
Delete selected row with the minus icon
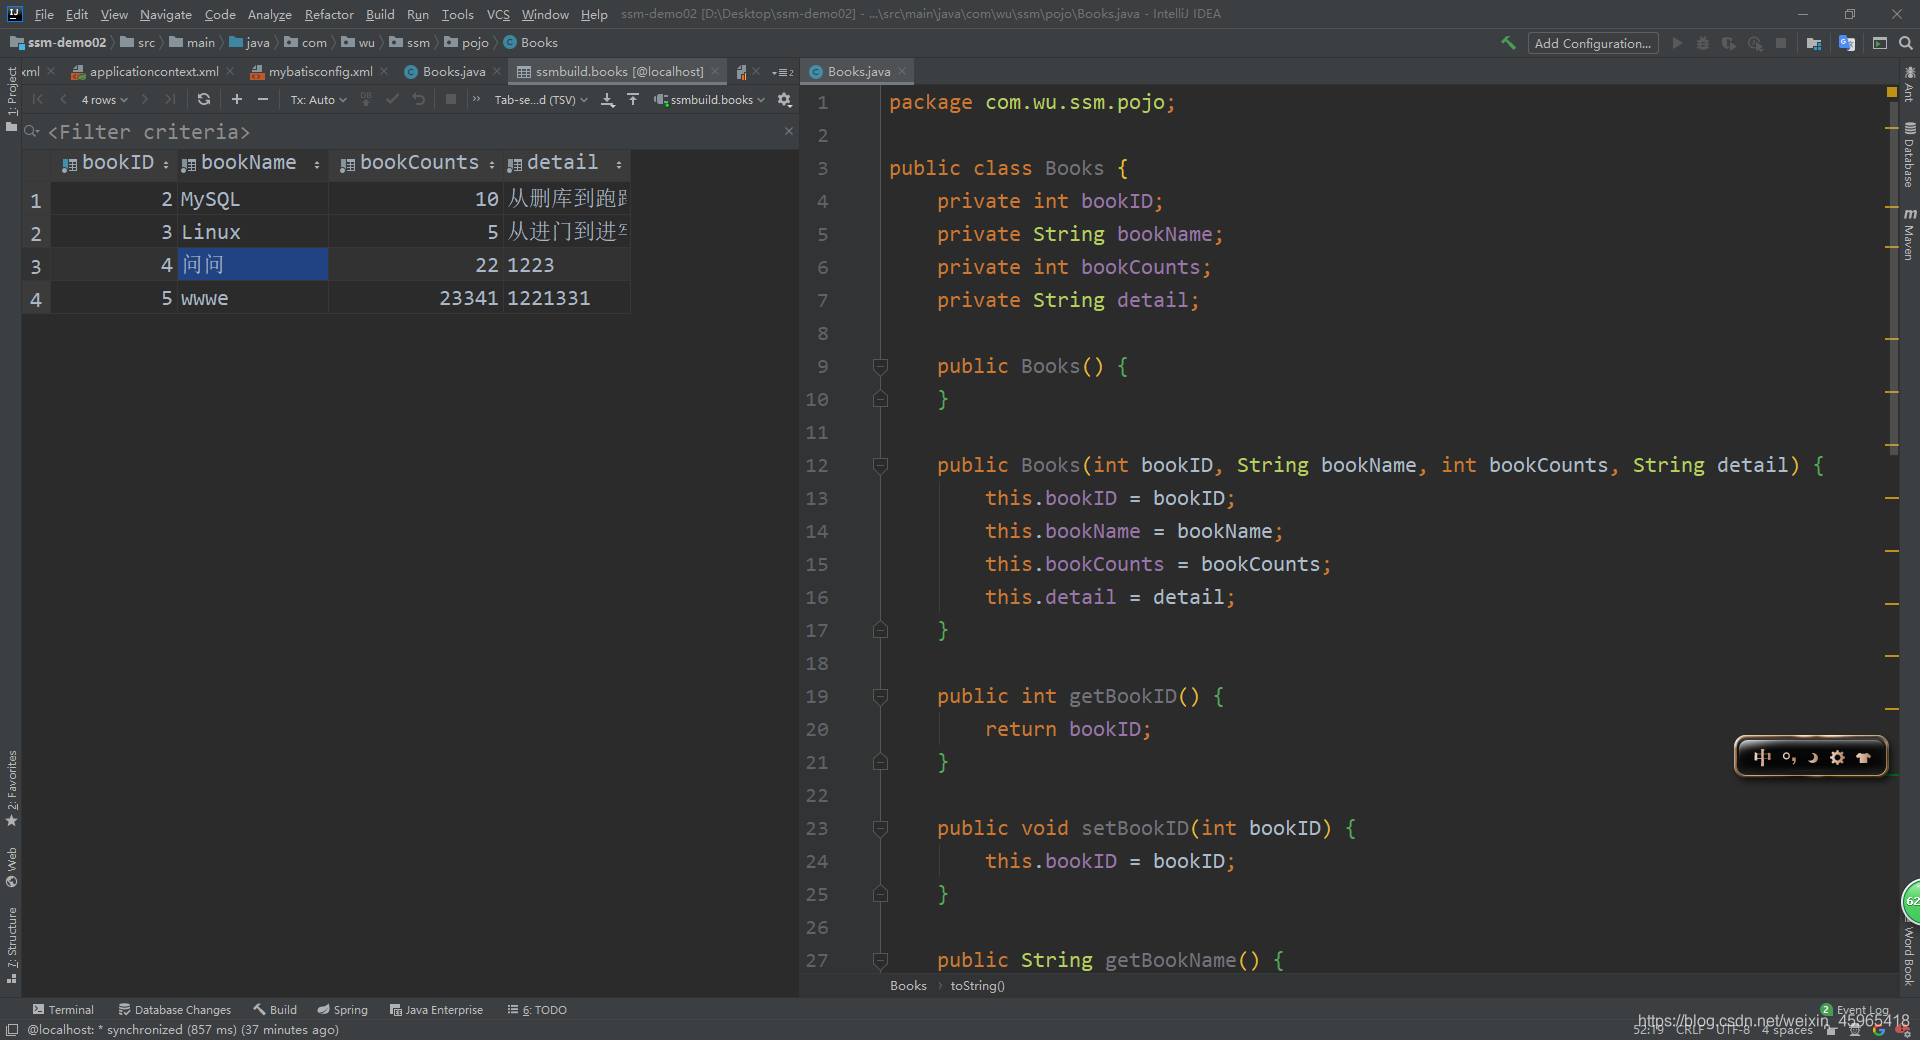click(x=263, y=99)
